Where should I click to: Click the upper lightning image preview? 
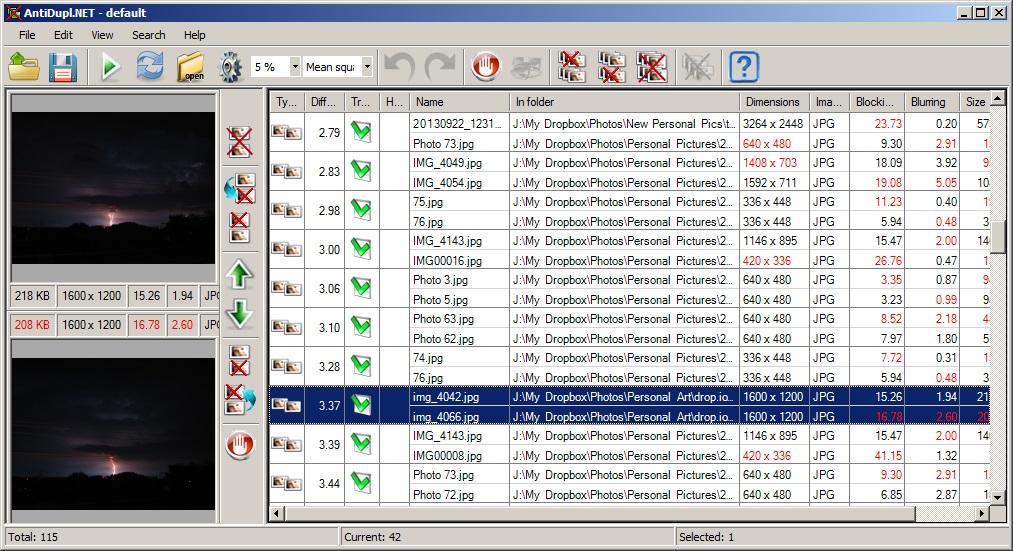(x=113, y=189)
